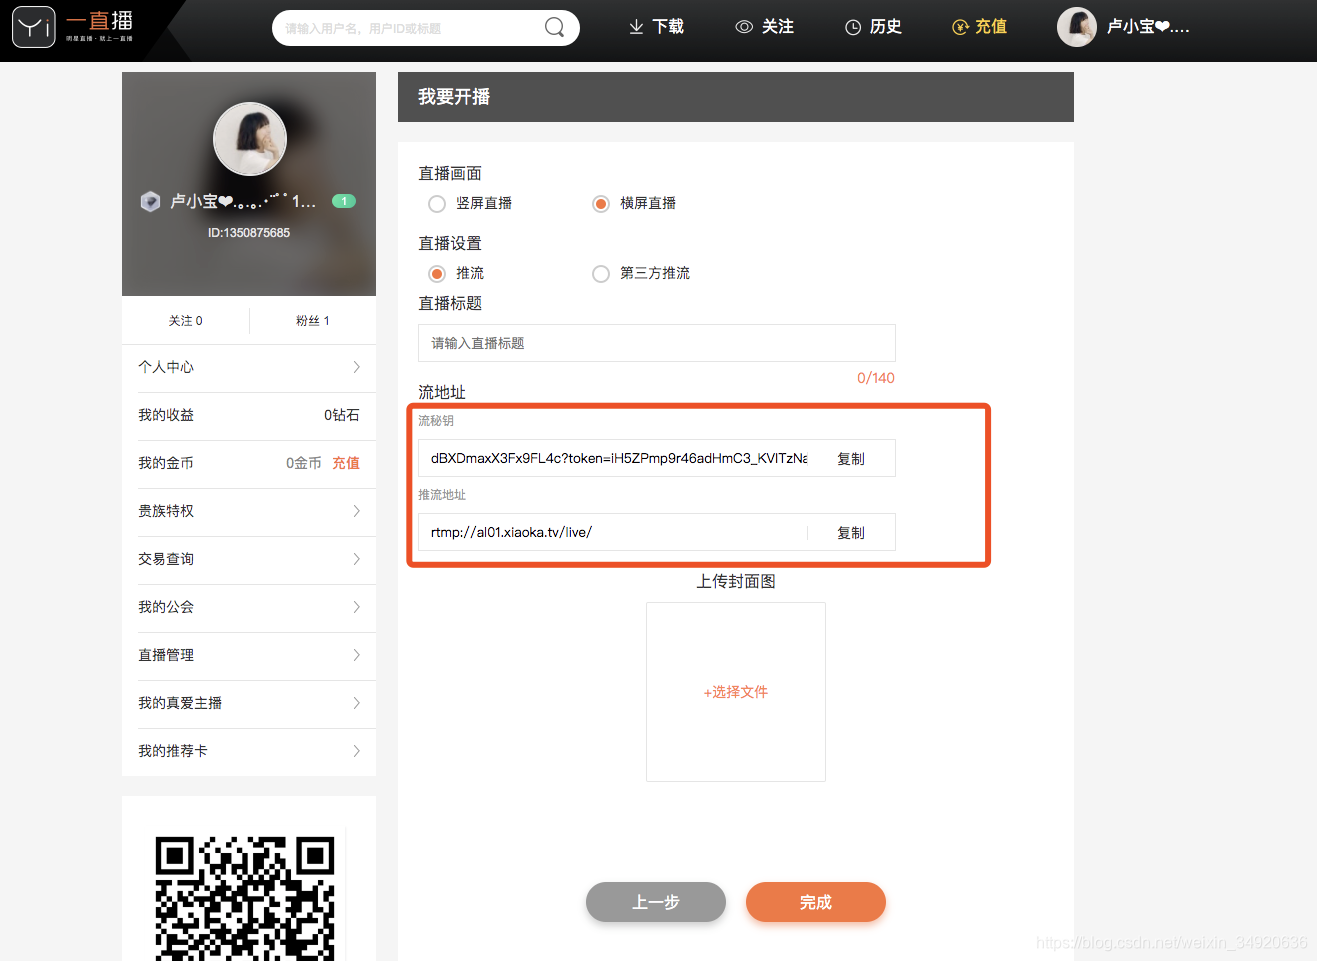The image size is (1317, 961).
Task: Select the 推流 push-stream radio button
Action: 437,274
